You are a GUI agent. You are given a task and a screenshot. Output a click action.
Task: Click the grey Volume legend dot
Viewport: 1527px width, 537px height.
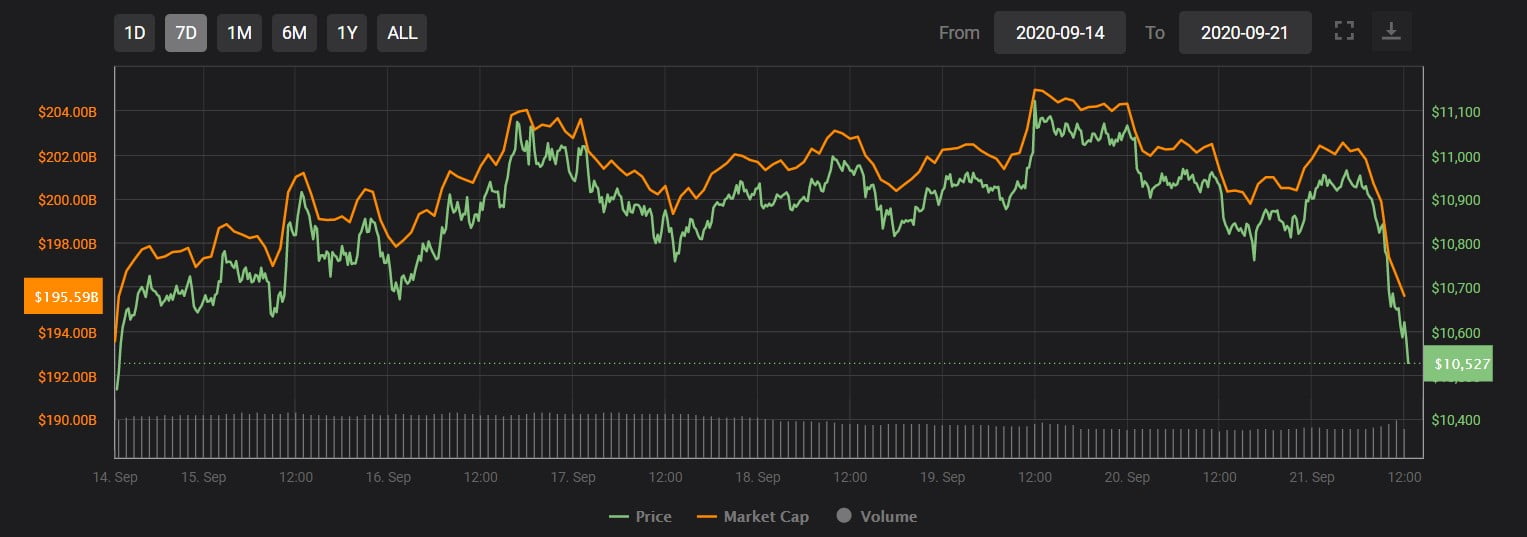(844, 517)
